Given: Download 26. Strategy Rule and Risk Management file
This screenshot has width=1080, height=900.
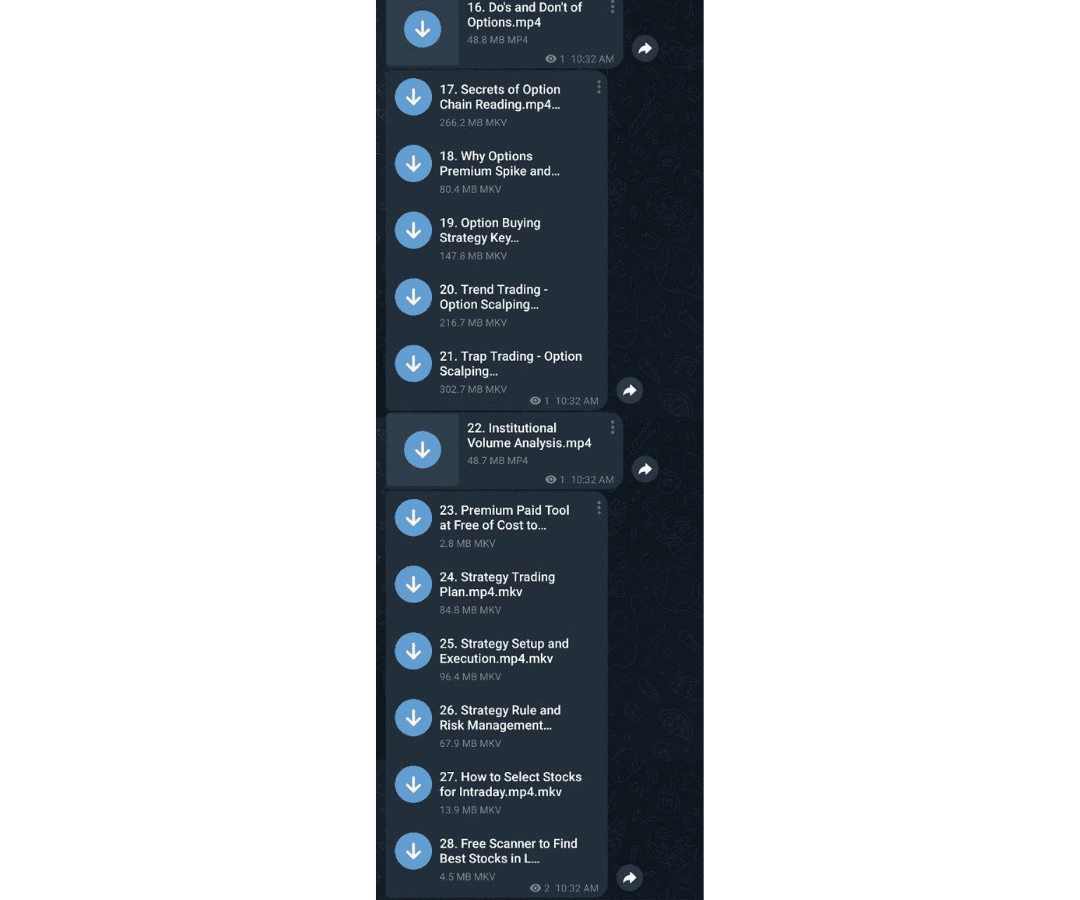Looking at the screenshot, I should (413, 718).
